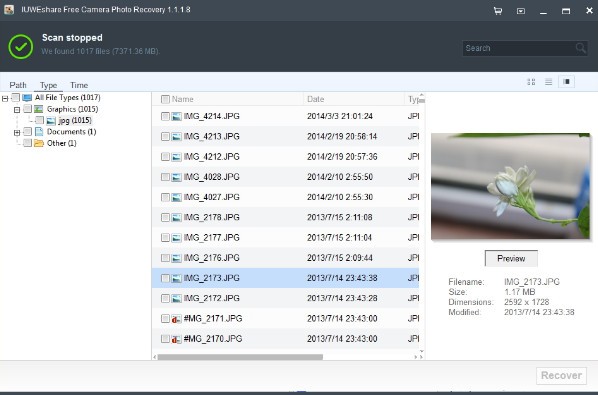
Task: Toggle the select-all checkbox beside Name
Action: point(165,100)
